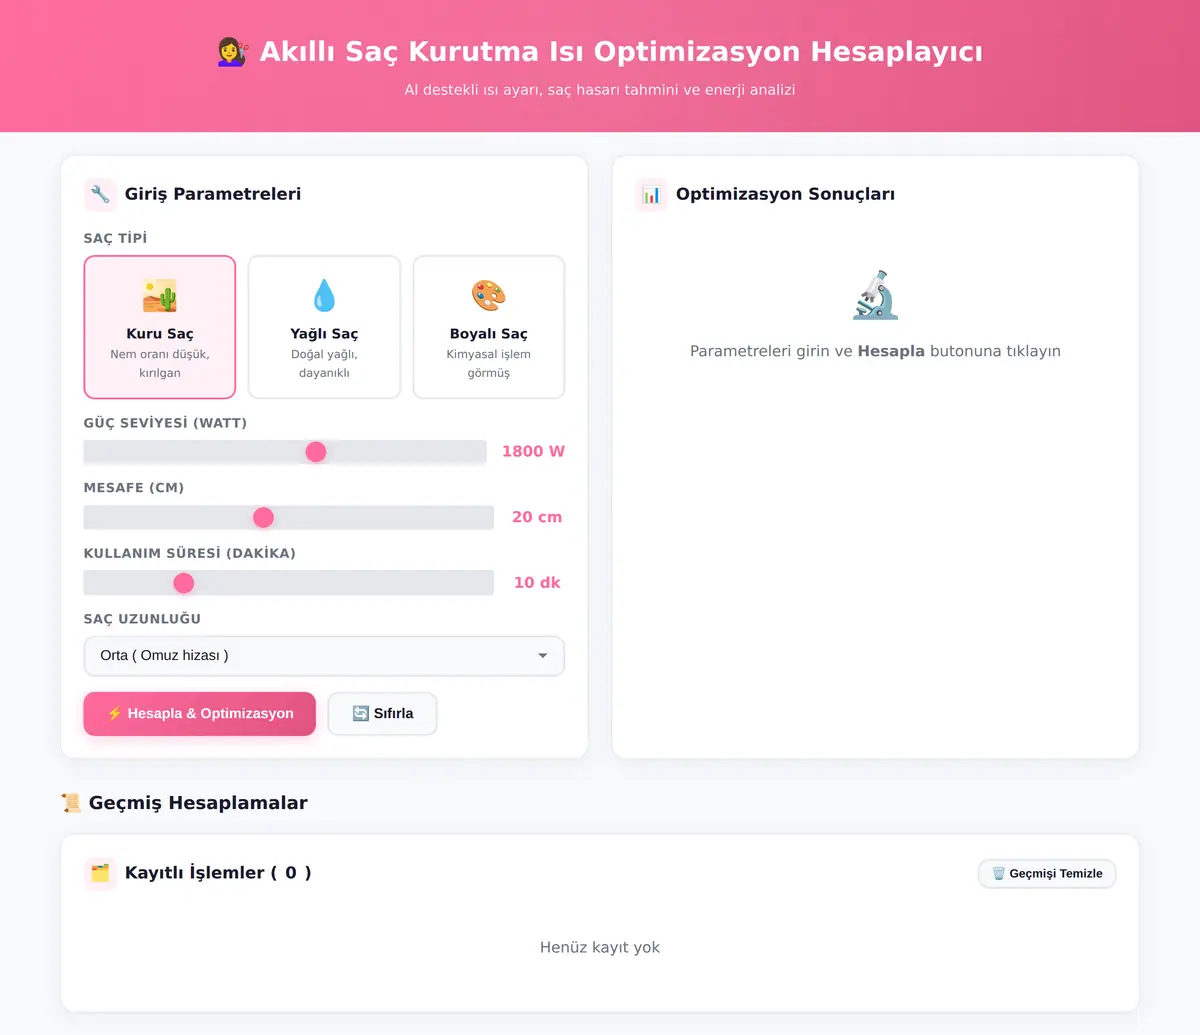Open the Saç Uzunluğu dropdown

(324, 656)
